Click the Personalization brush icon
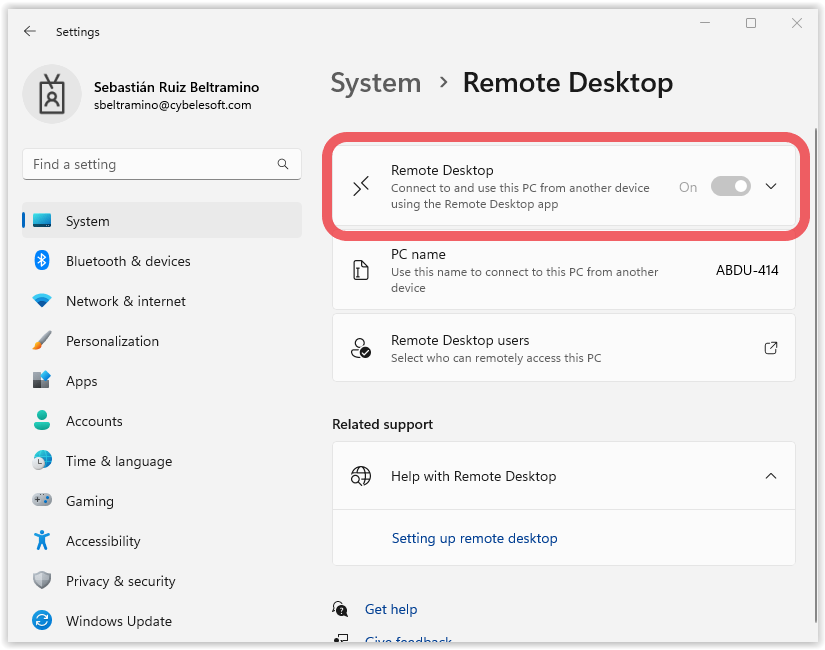Viewport: 825px width, 650px height. click(42, 341)
